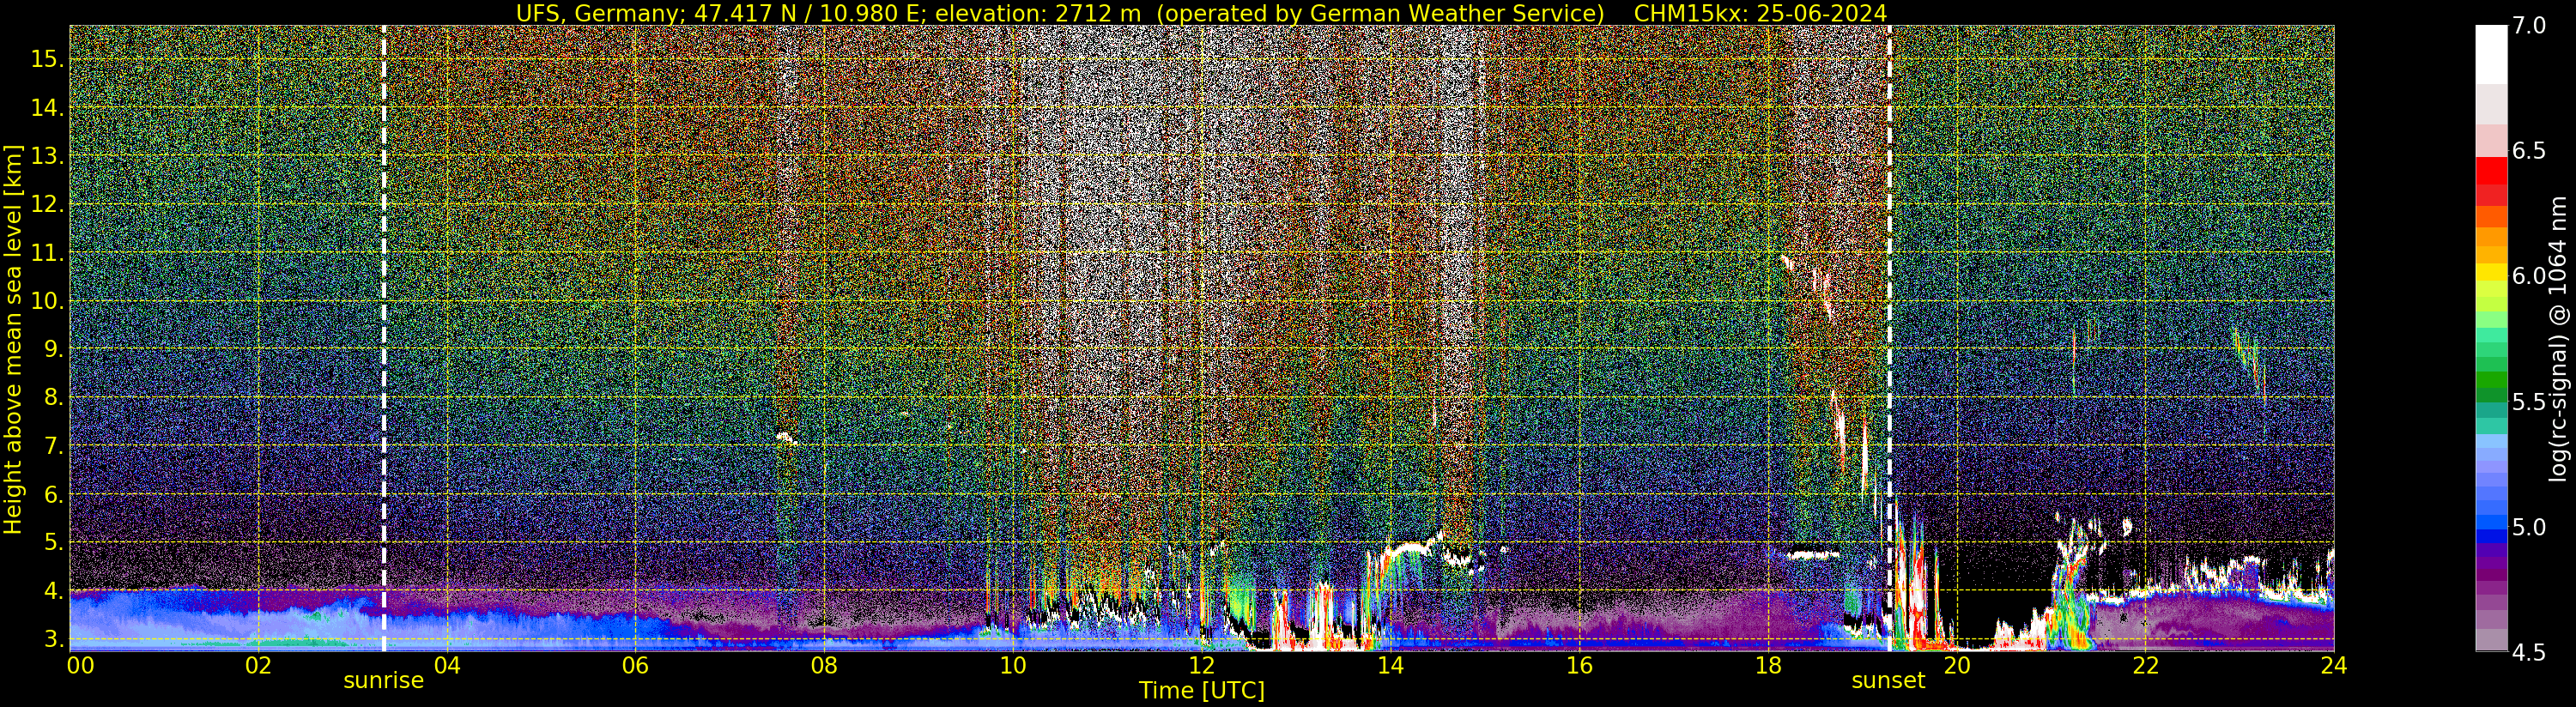The width and height of the screenshot is (2576, 707).
Task: Click the '24' time axis tick label
Action: [x=2333, y=666]
